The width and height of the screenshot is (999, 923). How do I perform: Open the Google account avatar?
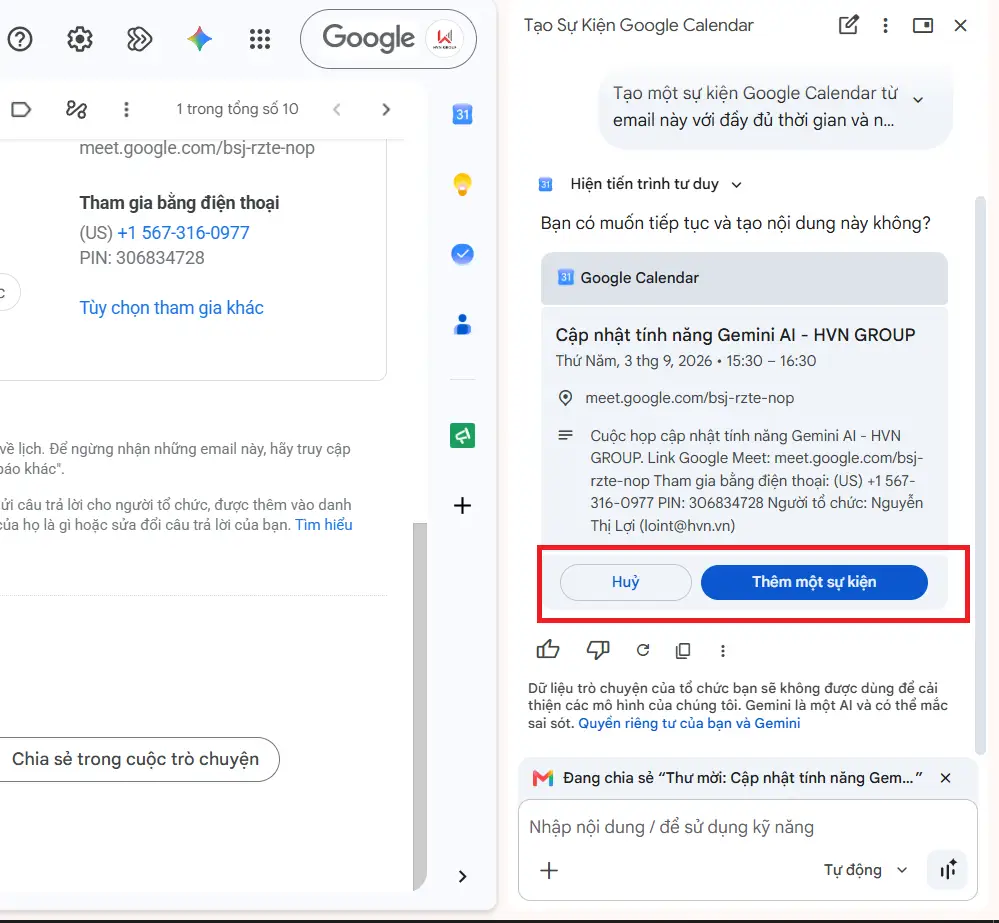[x=445, y=39]
